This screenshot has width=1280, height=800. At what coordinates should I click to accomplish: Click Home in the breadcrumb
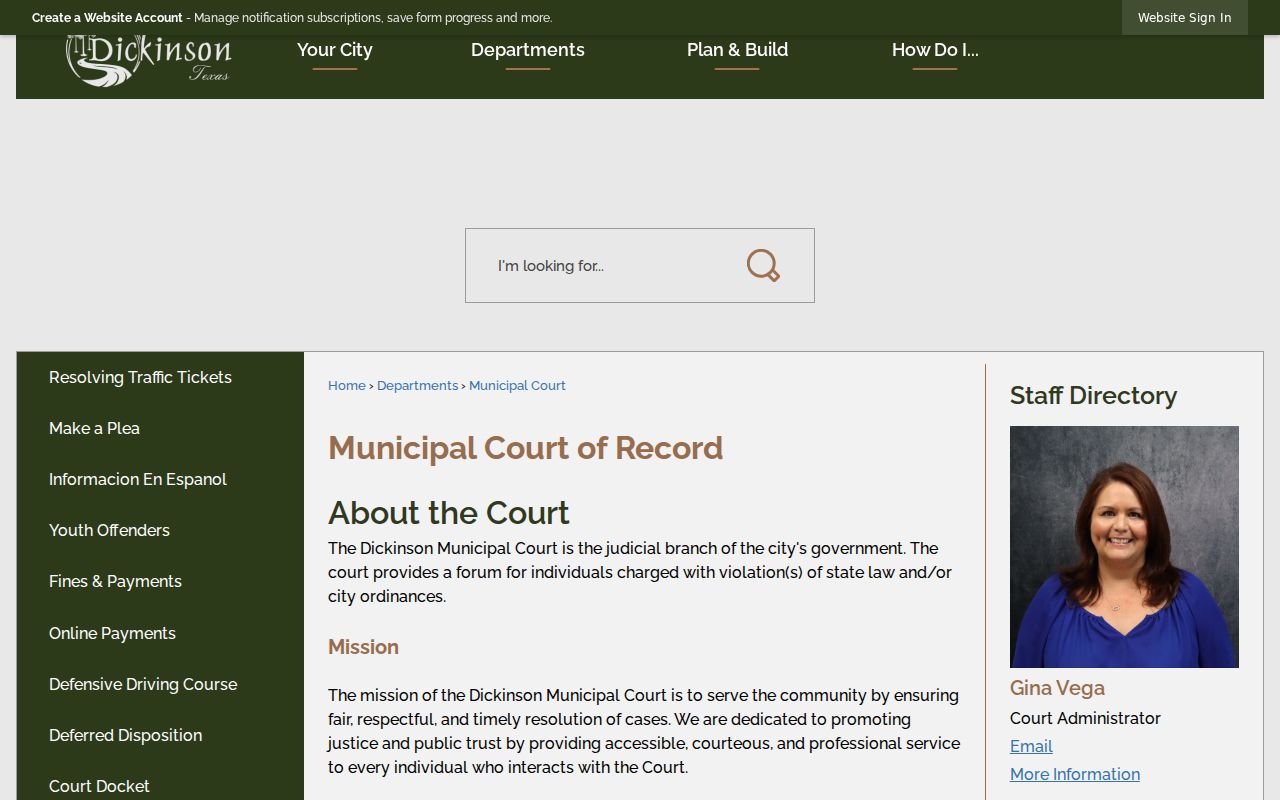click(x=347, y=385)
